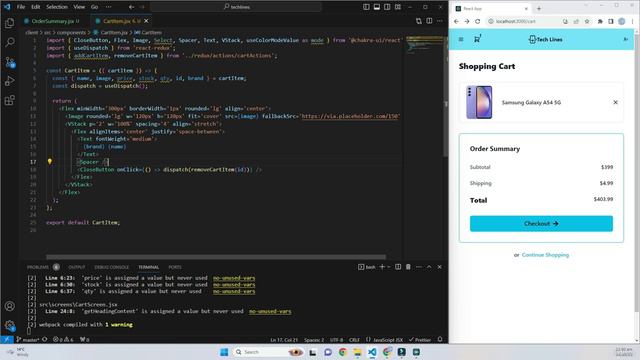Open the Extensions view
640x360 pixels.
9,100
